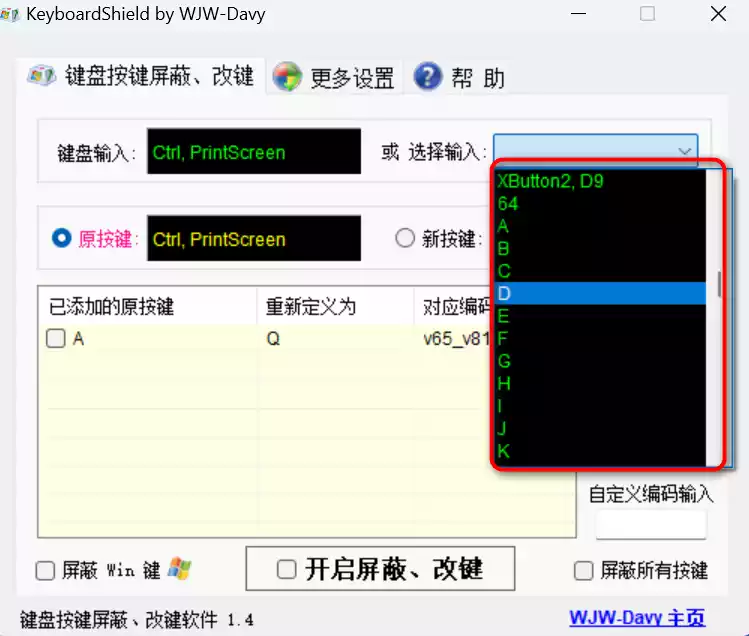Choose XButton2, D9 from the dropdown list
The height and width of the screenshot is (636, 749).
pyautogui.click(x=601, y=181)
